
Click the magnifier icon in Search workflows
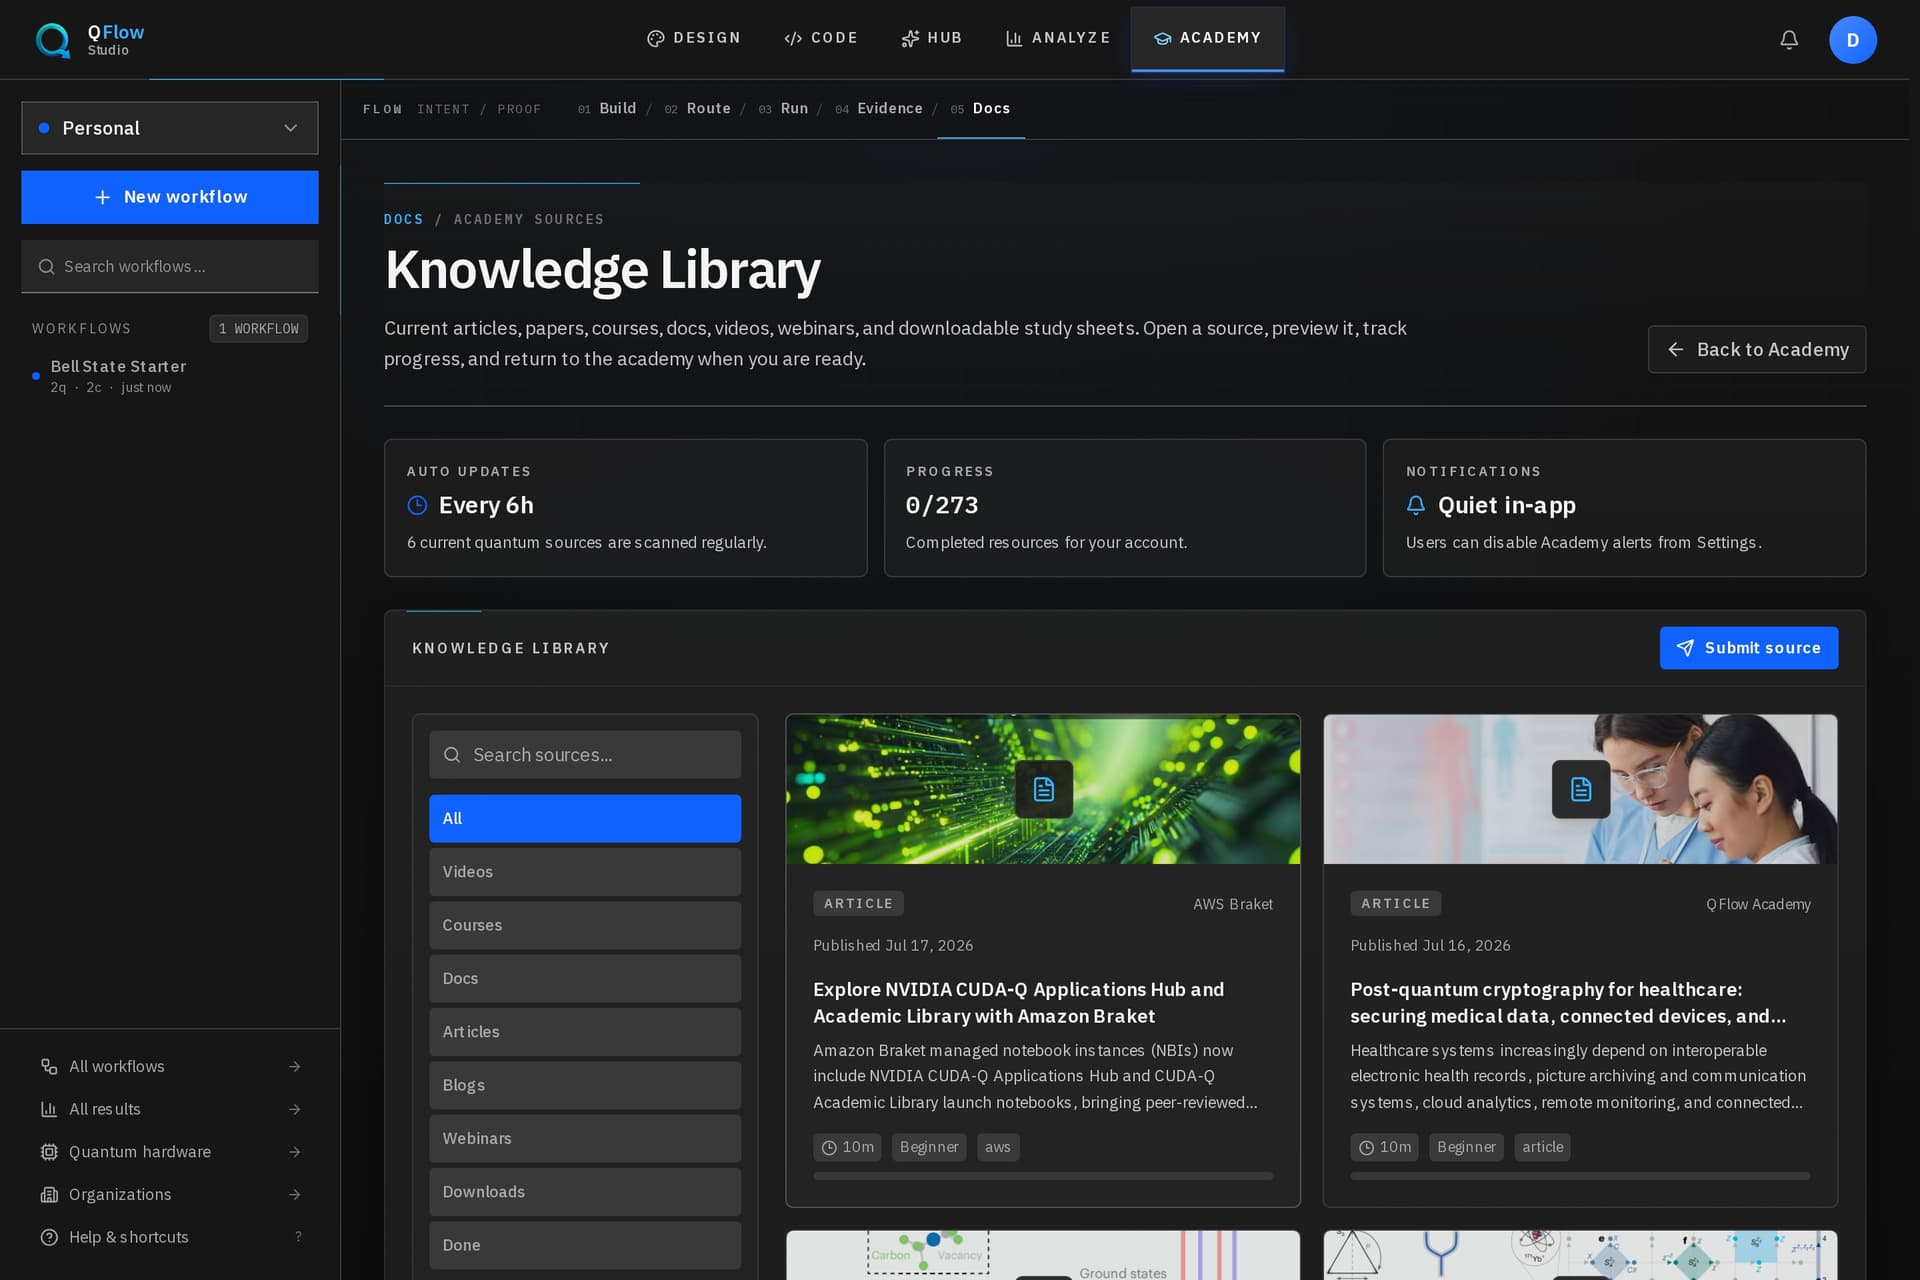pyautogui.click(x=46, y=267)
